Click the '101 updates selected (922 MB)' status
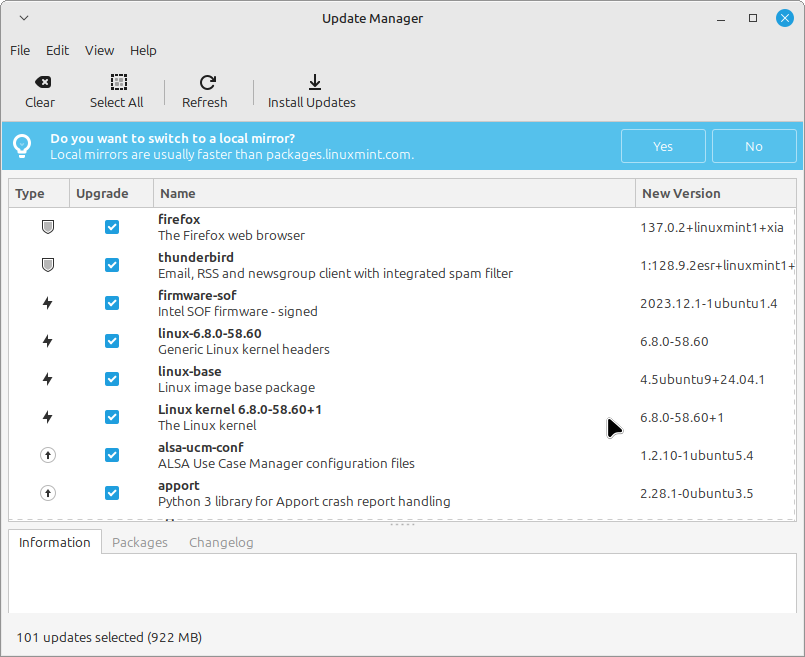Viewport: 805px width, 657px height. (x=109, y=637)
